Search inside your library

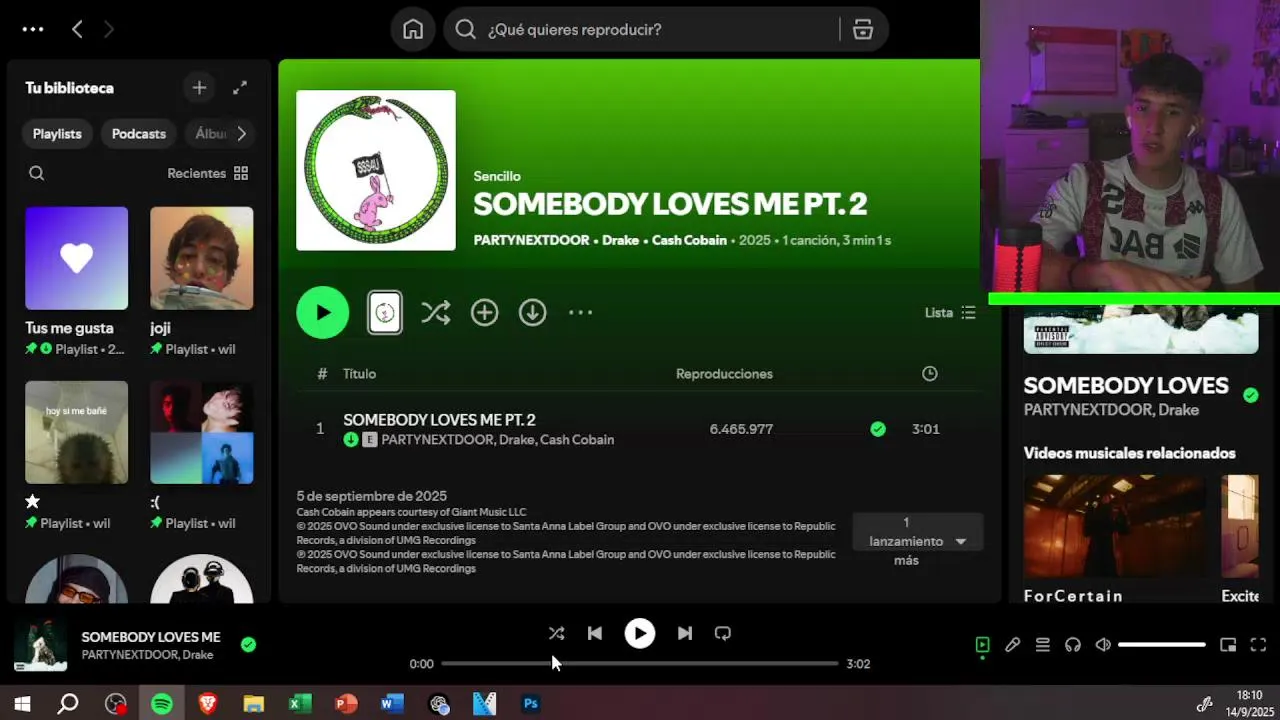tap(37, 173)
